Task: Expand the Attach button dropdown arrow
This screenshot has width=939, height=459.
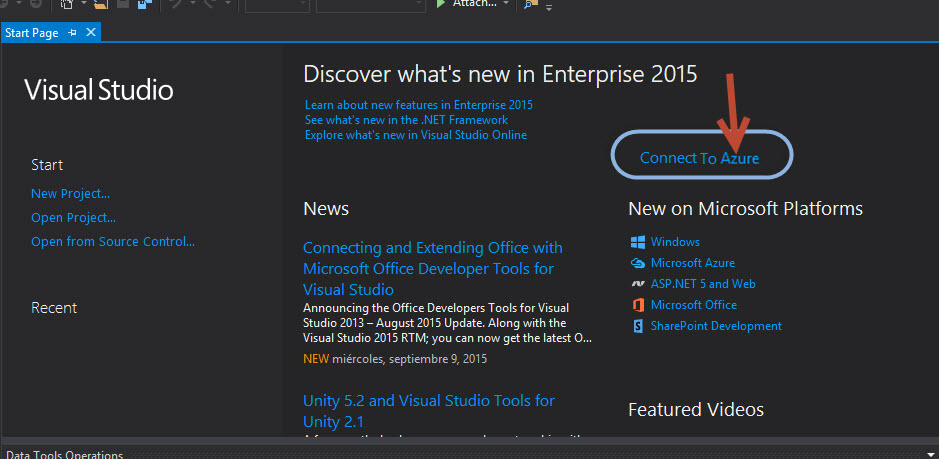Action: coord(506,5)
